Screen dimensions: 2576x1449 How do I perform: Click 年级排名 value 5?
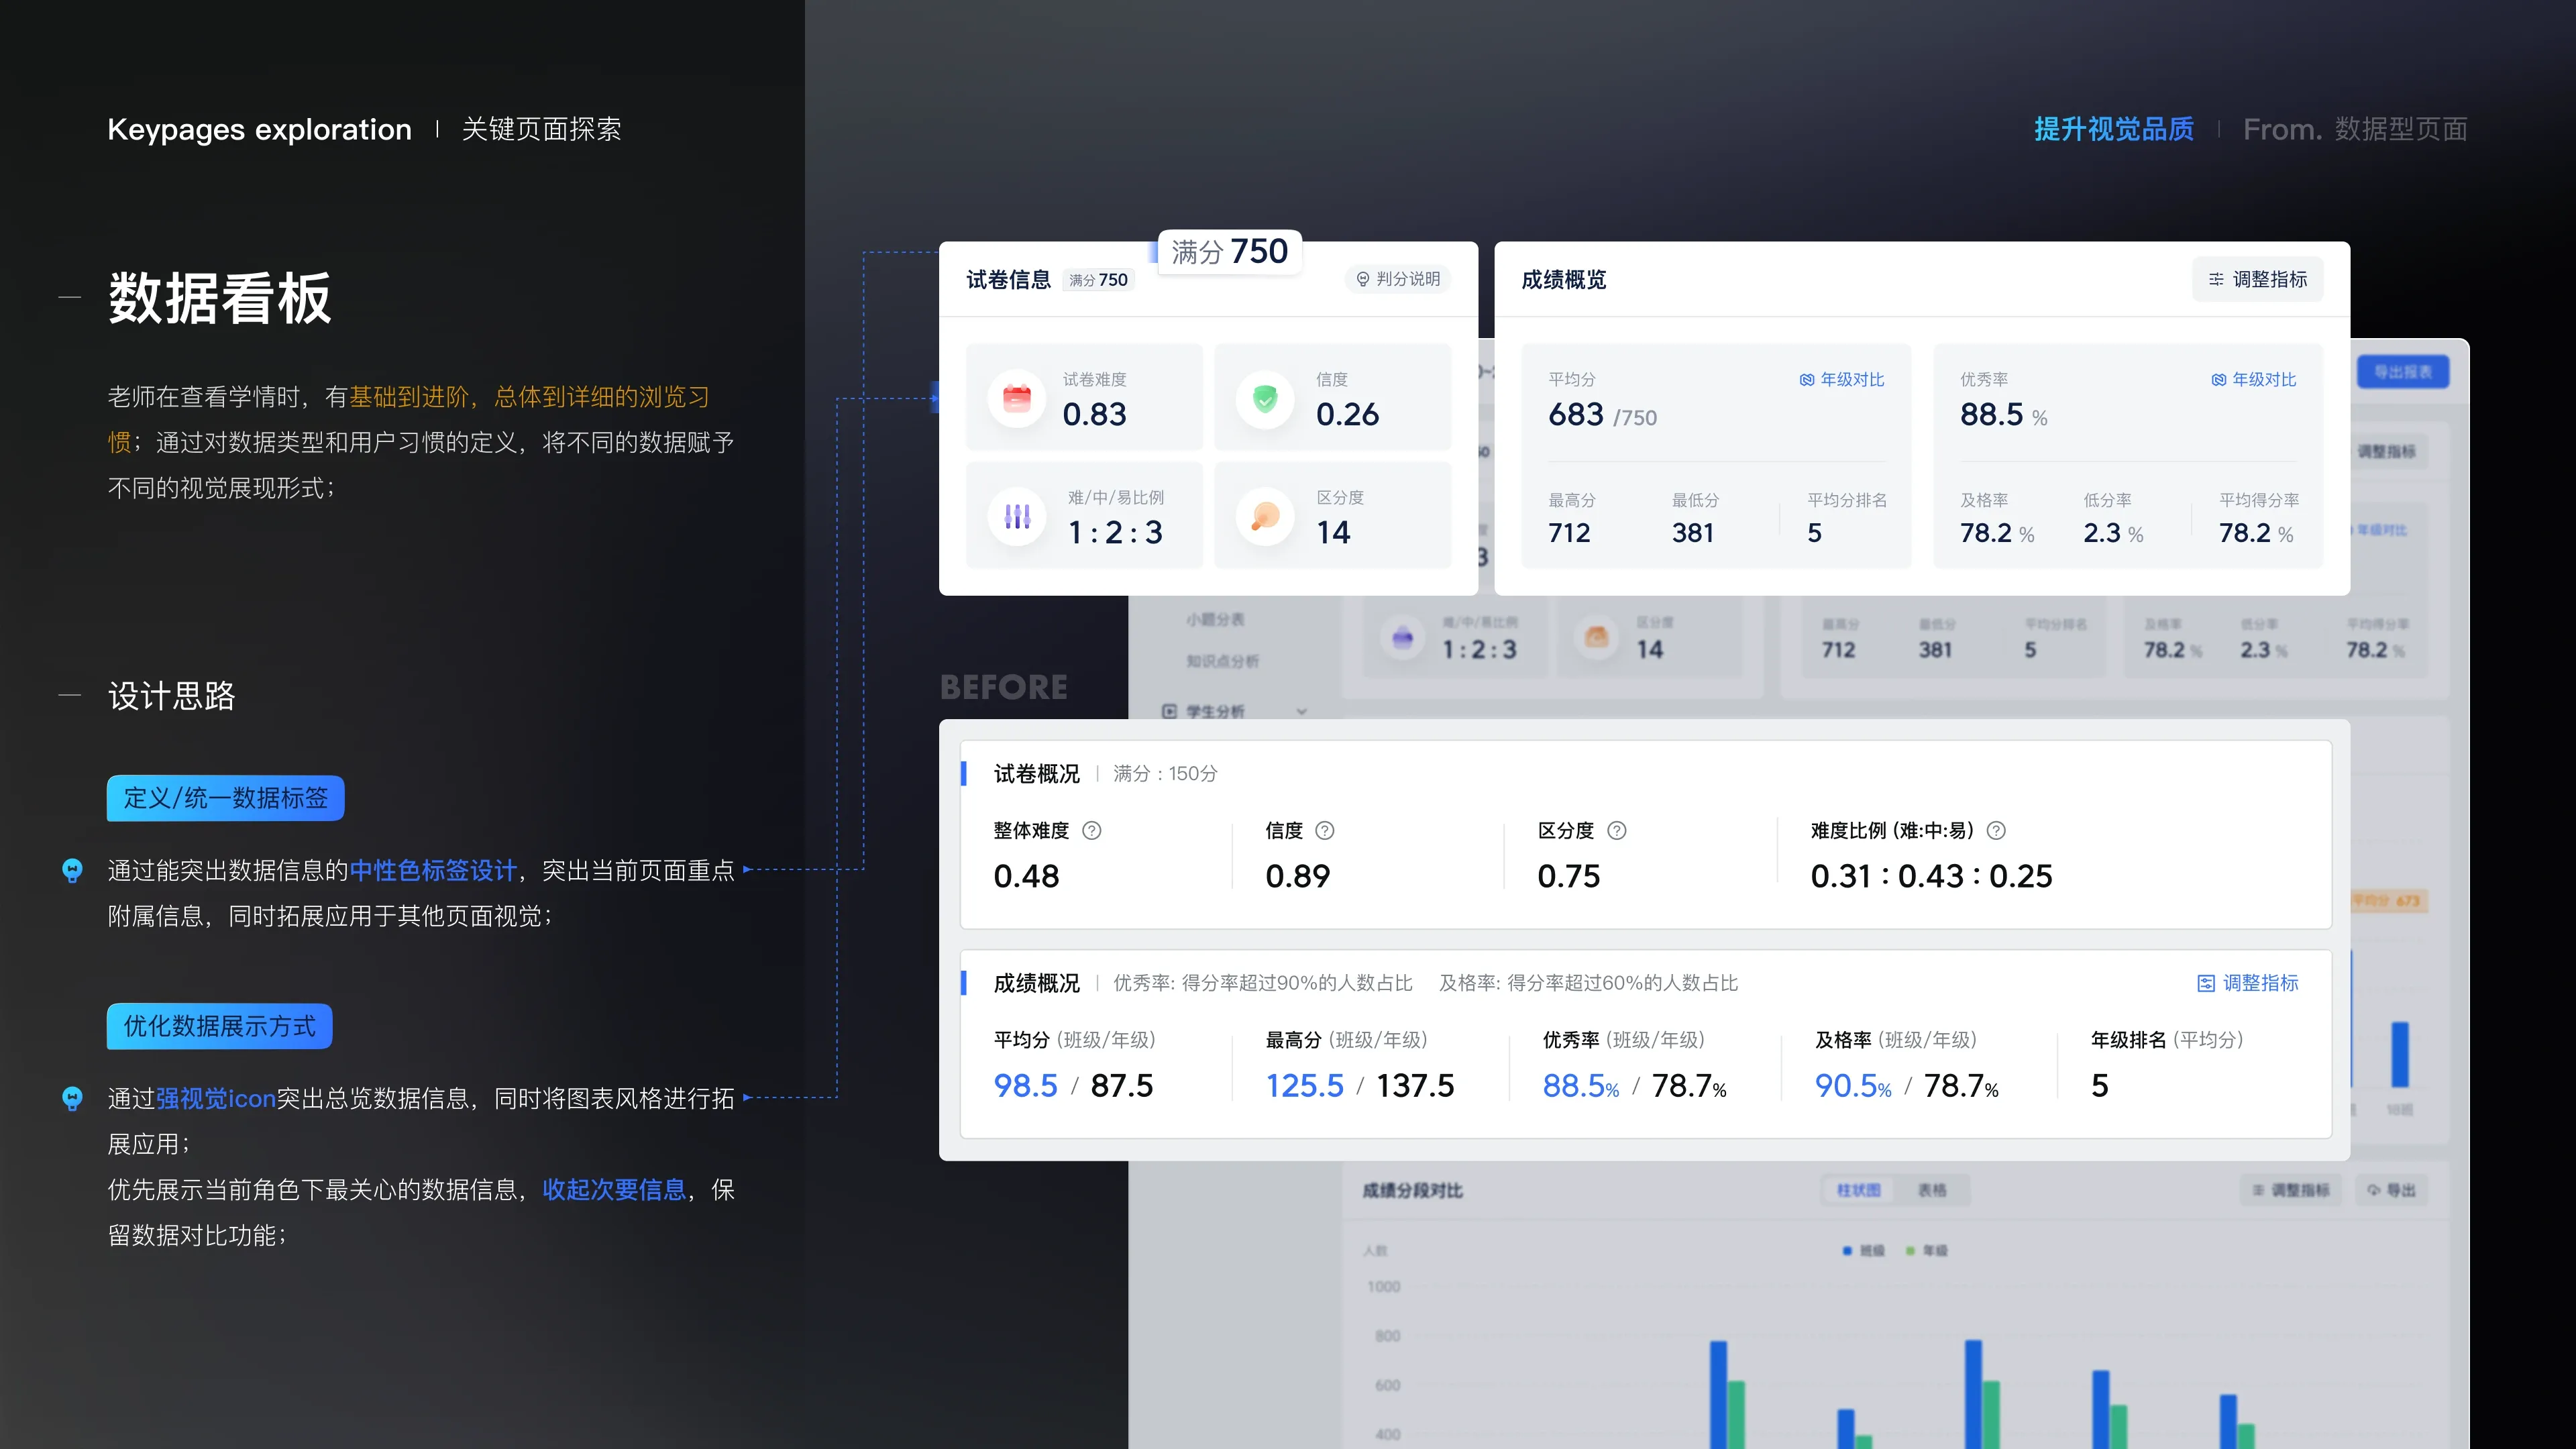point(2099,1086)
